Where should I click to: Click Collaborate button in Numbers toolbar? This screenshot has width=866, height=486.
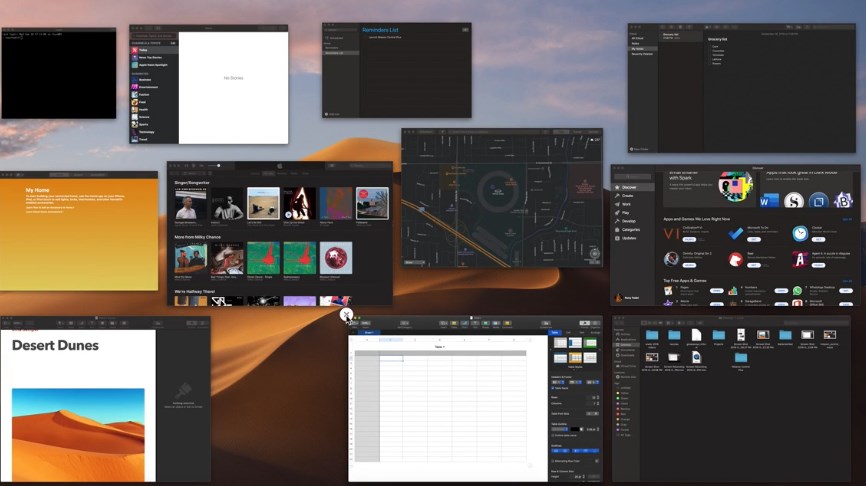point(546,323)
